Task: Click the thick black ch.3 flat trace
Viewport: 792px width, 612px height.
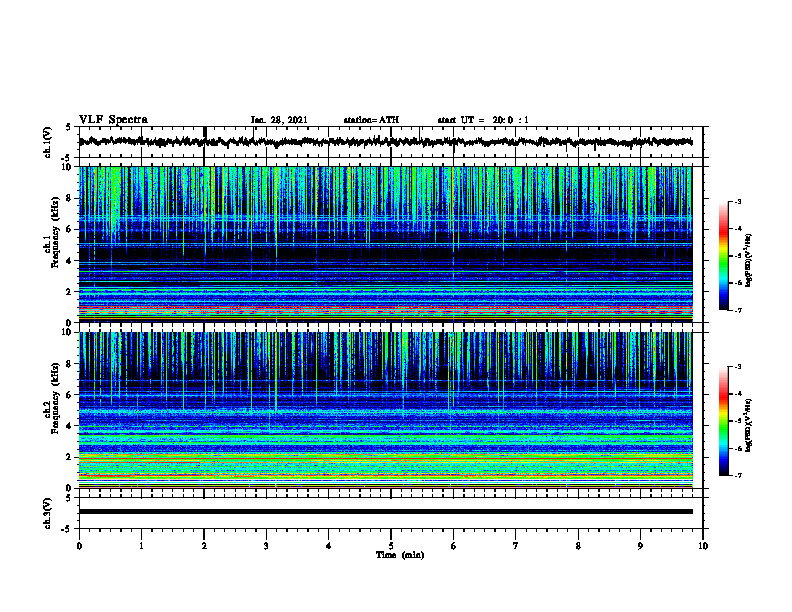Action: tap(385, 512)
